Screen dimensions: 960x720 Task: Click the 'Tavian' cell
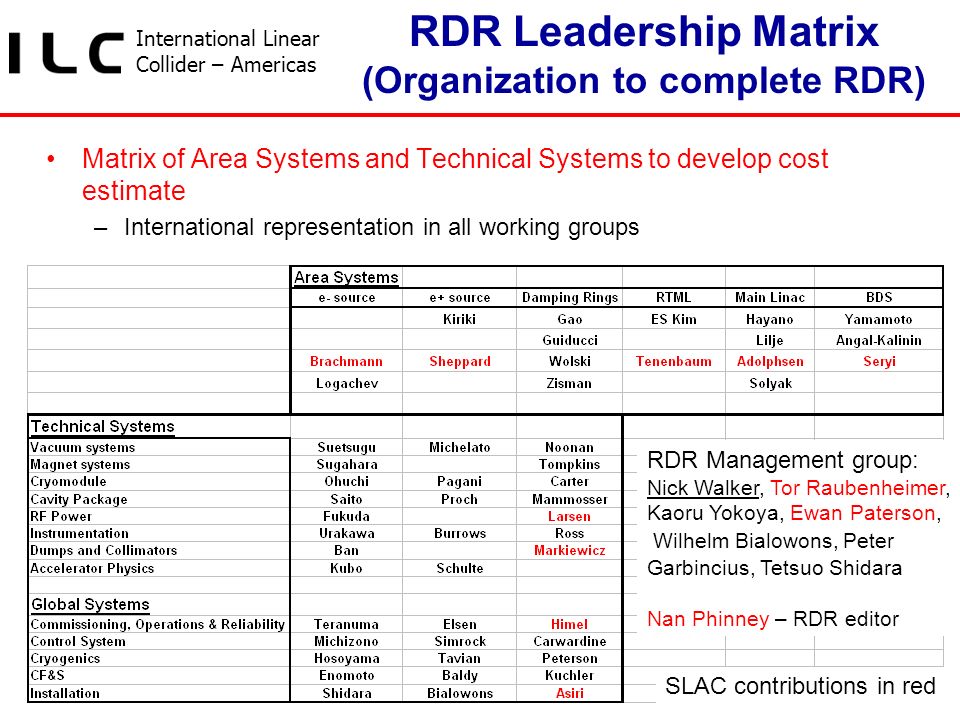[x=459, y=659]
